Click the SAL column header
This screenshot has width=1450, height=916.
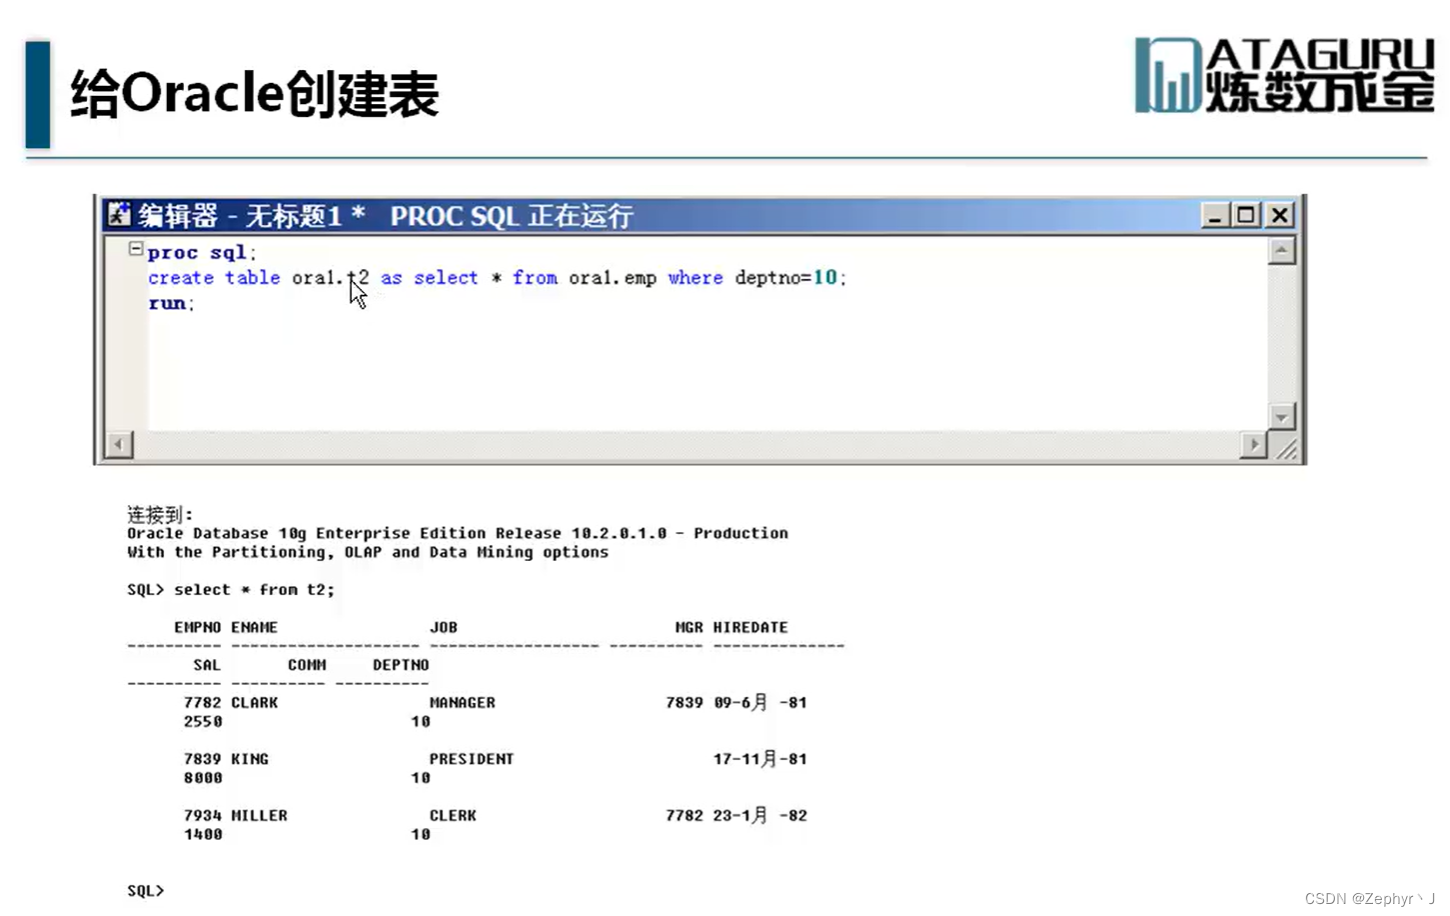coord(207,665)
